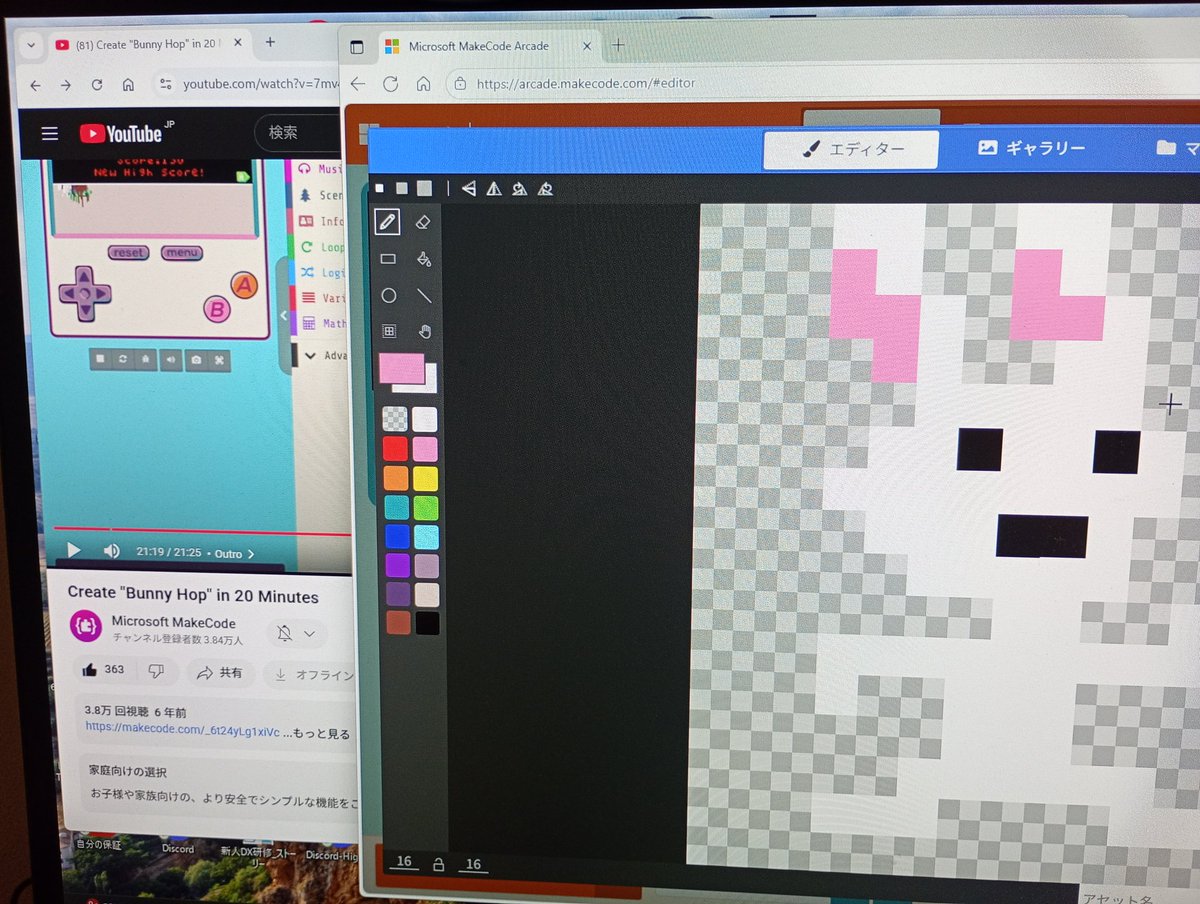Image resolution: width=1200 pixels, height=904 pixels.
Task: Pick the white palette swatch
Action: (x=425, y=419)
